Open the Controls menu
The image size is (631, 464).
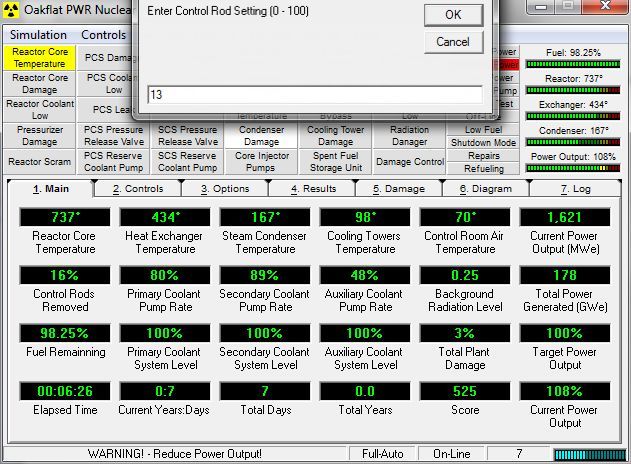103,35
